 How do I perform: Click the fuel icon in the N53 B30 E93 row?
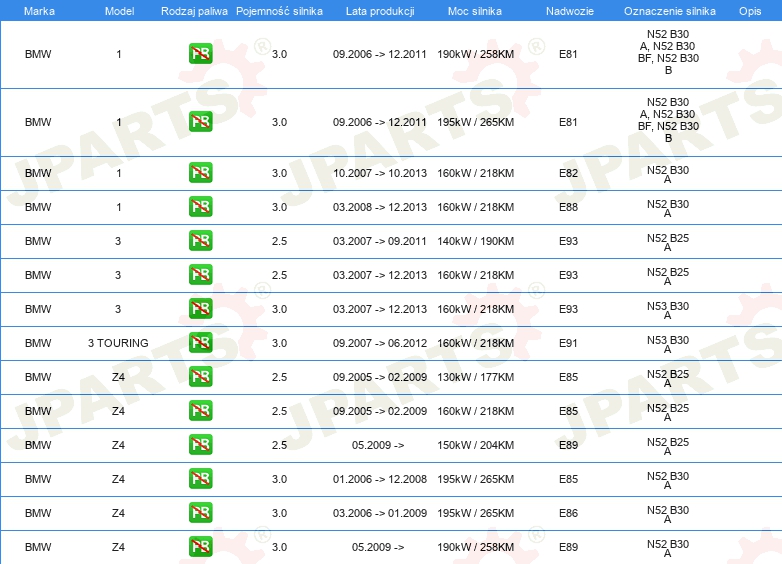(x=200, y=309)
